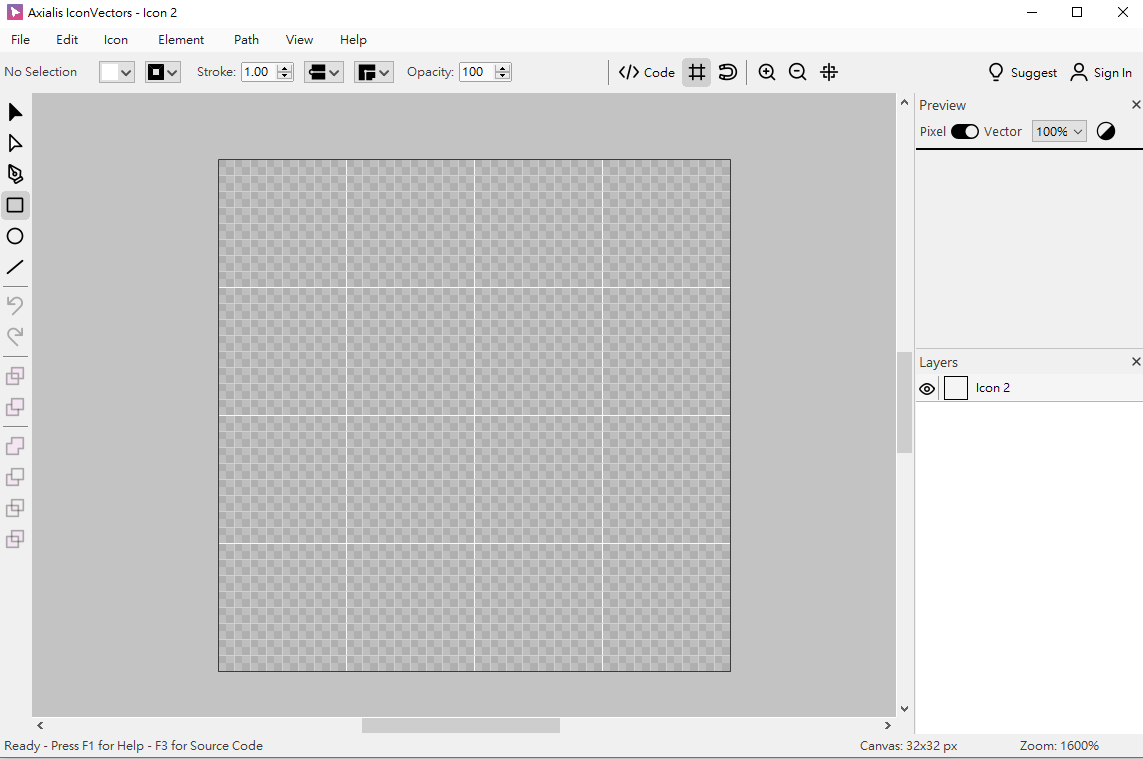This screenshot has width=1143, height=759.
Task: Select the Pen drawing tool
Action: (x=15, y=174)
